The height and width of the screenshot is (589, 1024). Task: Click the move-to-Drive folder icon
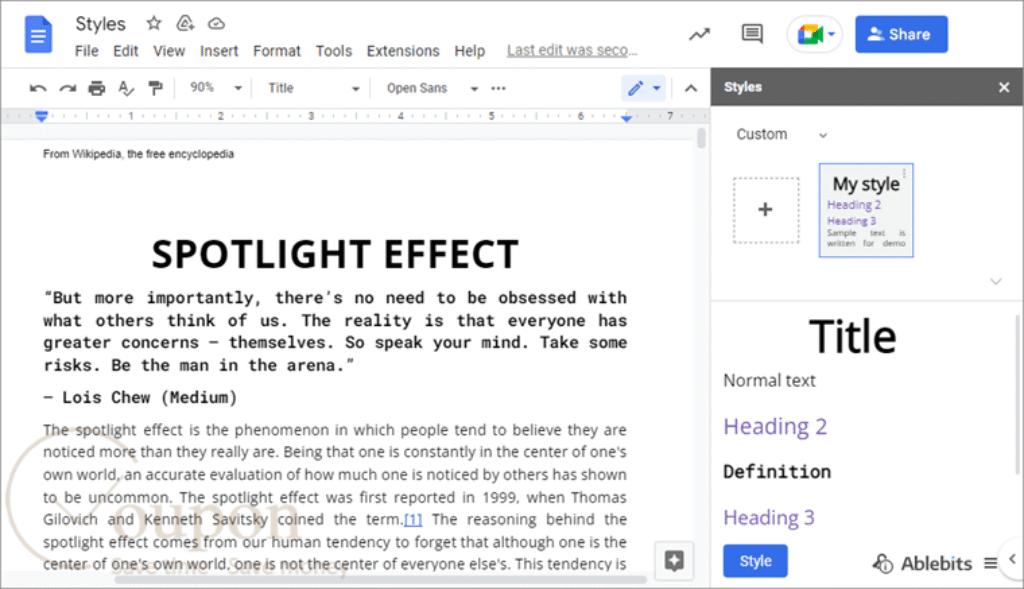[185, 24]
